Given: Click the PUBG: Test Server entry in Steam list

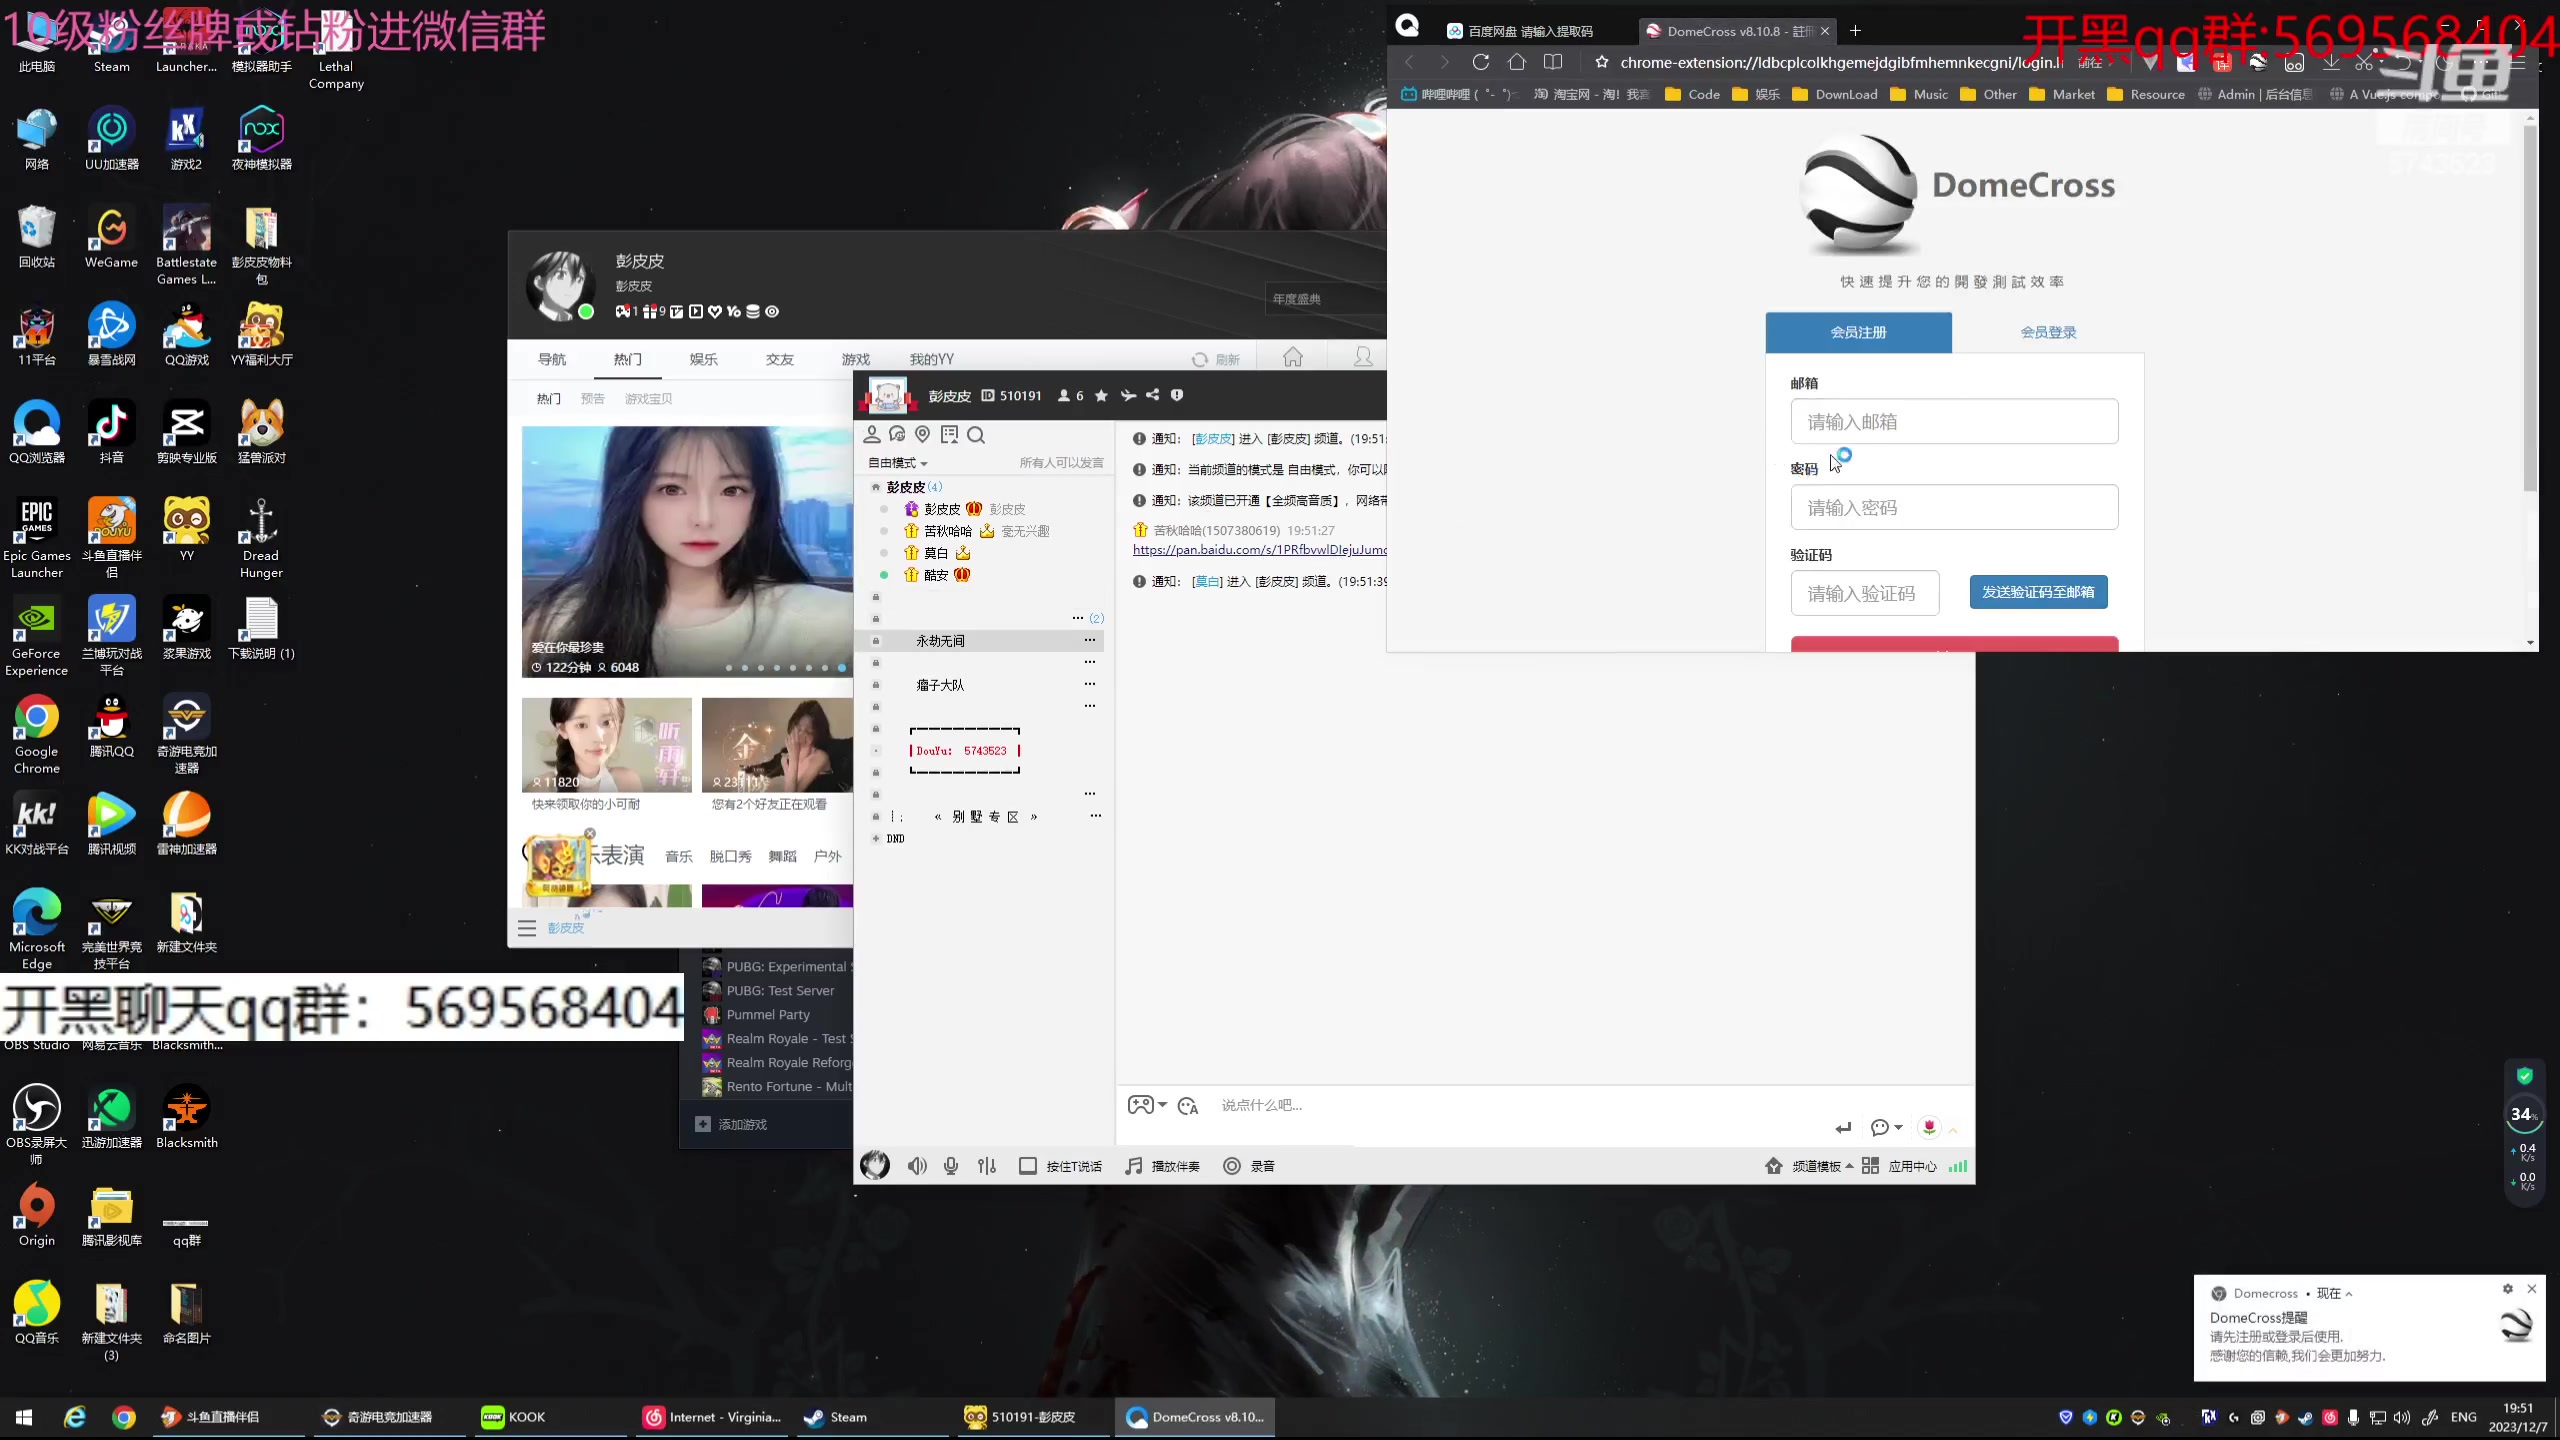Looking at the screenshot, I should 780,990.
